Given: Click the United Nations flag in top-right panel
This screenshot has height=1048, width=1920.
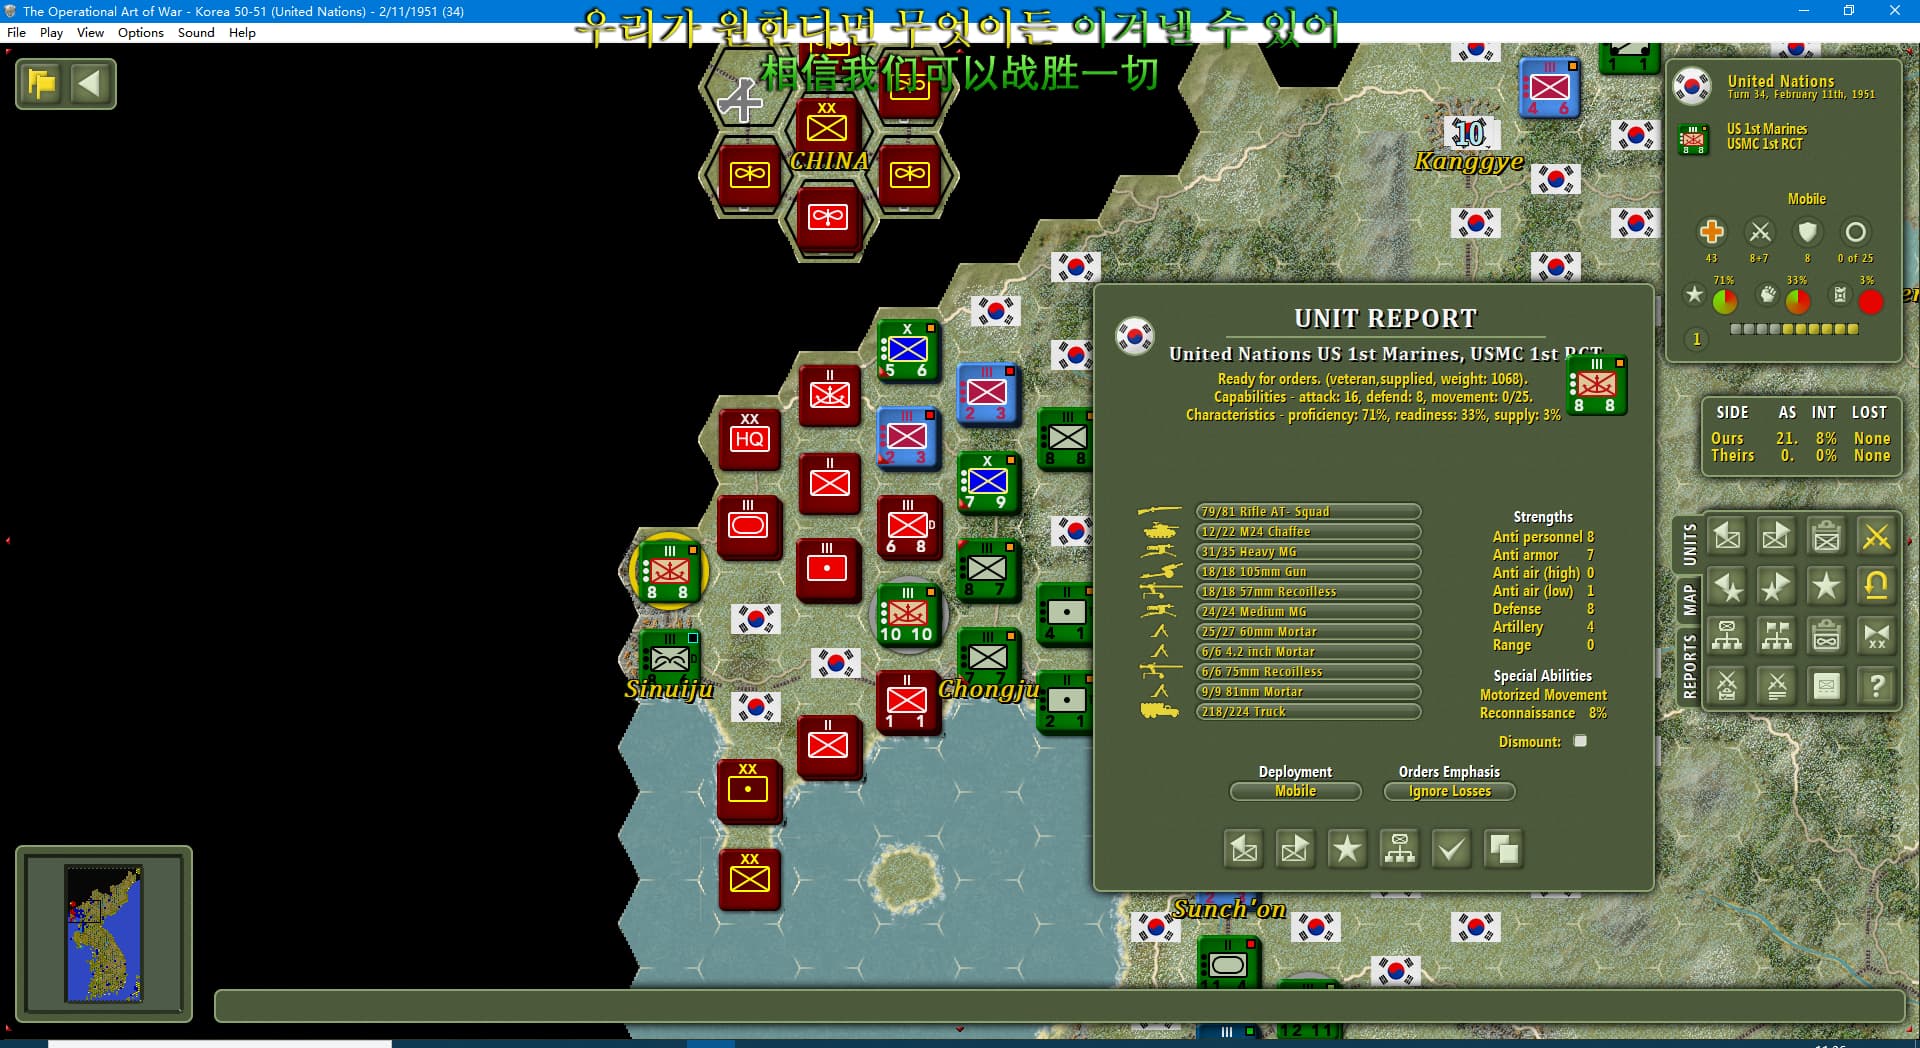Looking at the screenshot, I should point(1692,86).
